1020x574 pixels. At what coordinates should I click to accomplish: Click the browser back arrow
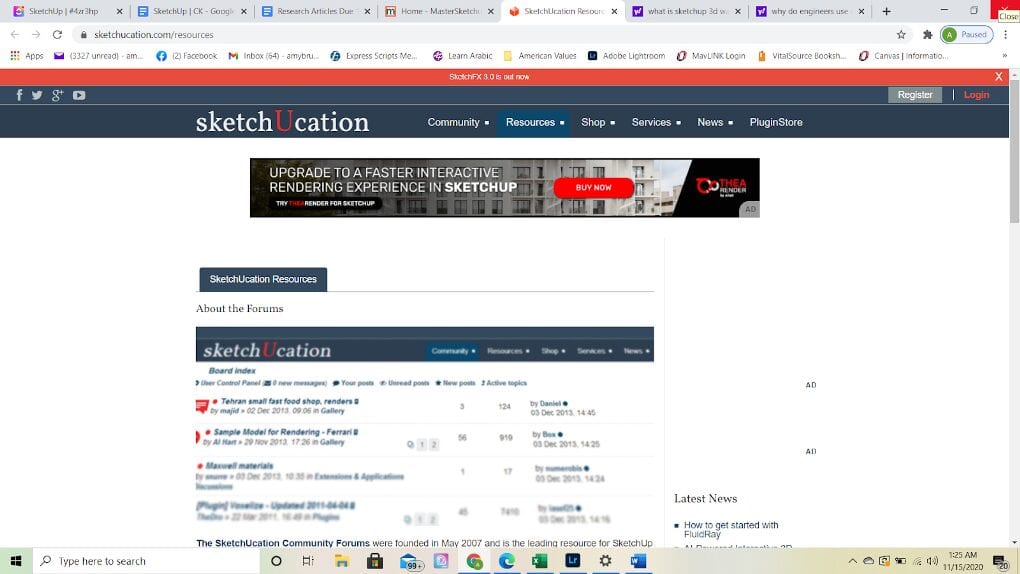pos(15,34)
